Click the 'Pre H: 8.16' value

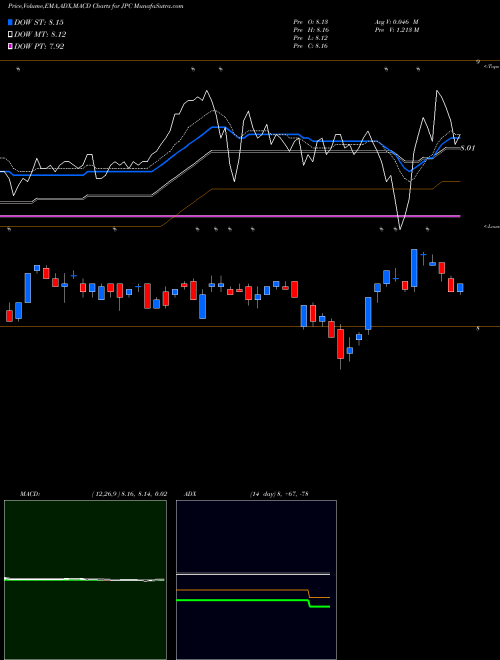(311, 30)
